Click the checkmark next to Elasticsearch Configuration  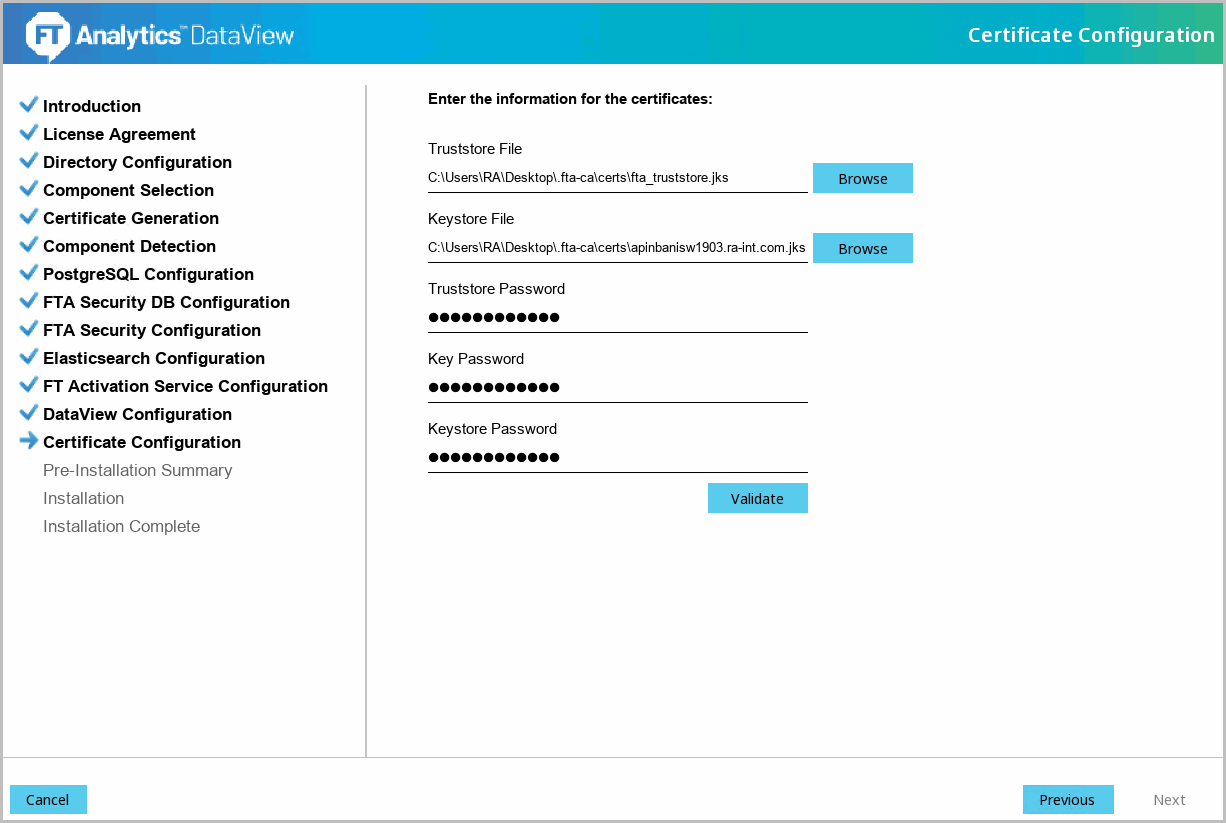(29, 357)
